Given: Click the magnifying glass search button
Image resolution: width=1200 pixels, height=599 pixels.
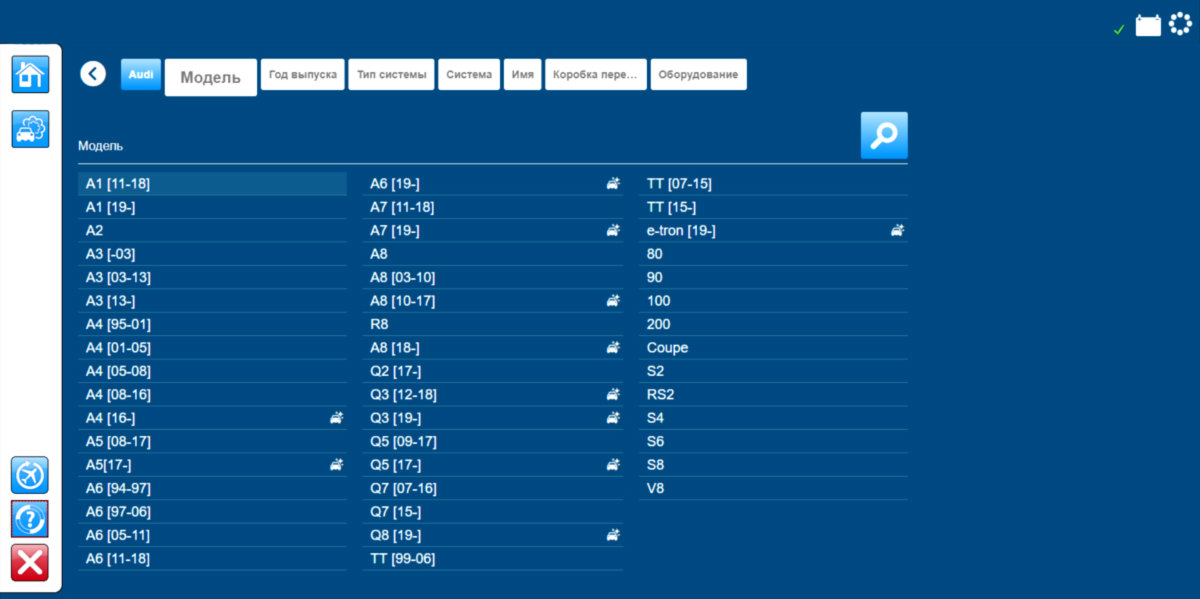Looking at the screenshot, I should (884, 135).
